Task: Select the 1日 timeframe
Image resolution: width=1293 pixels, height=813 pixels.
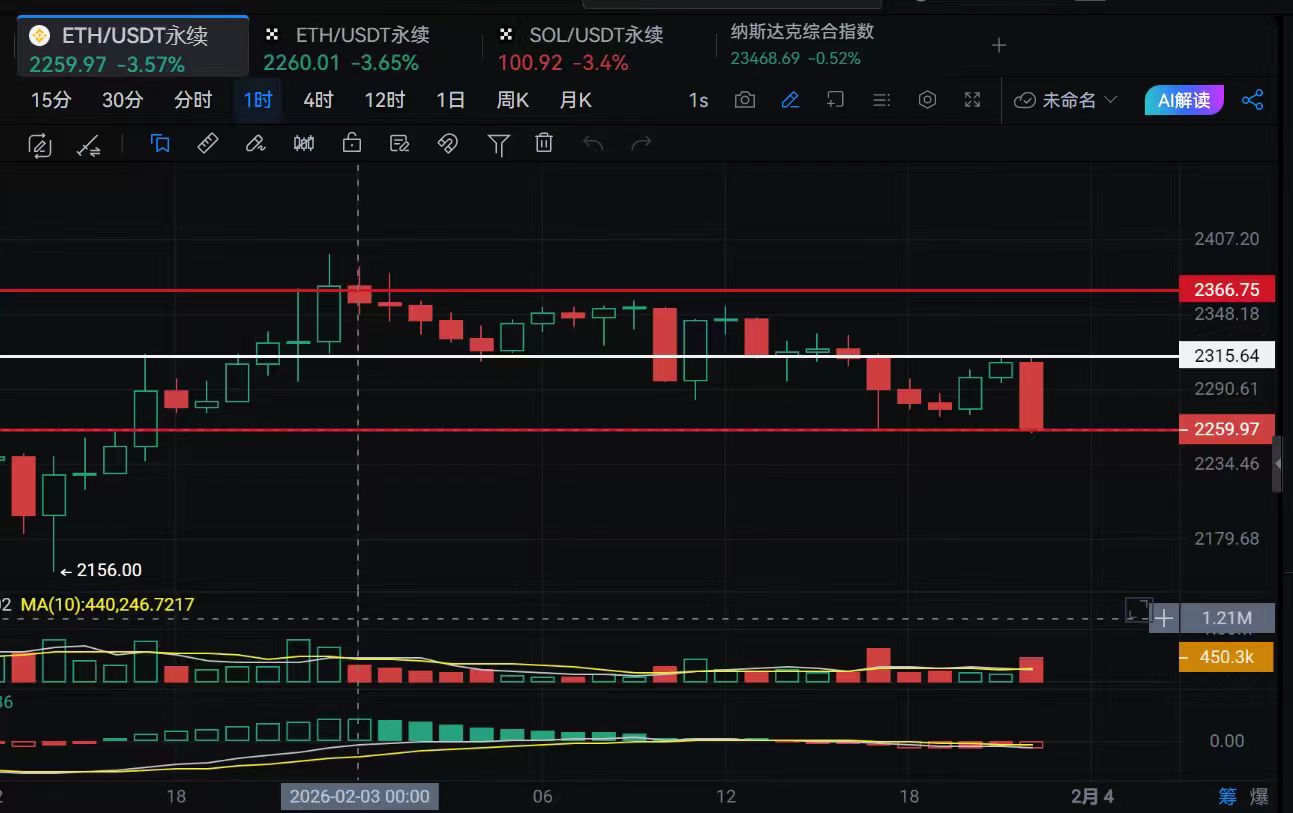Action: coord(451,100)
